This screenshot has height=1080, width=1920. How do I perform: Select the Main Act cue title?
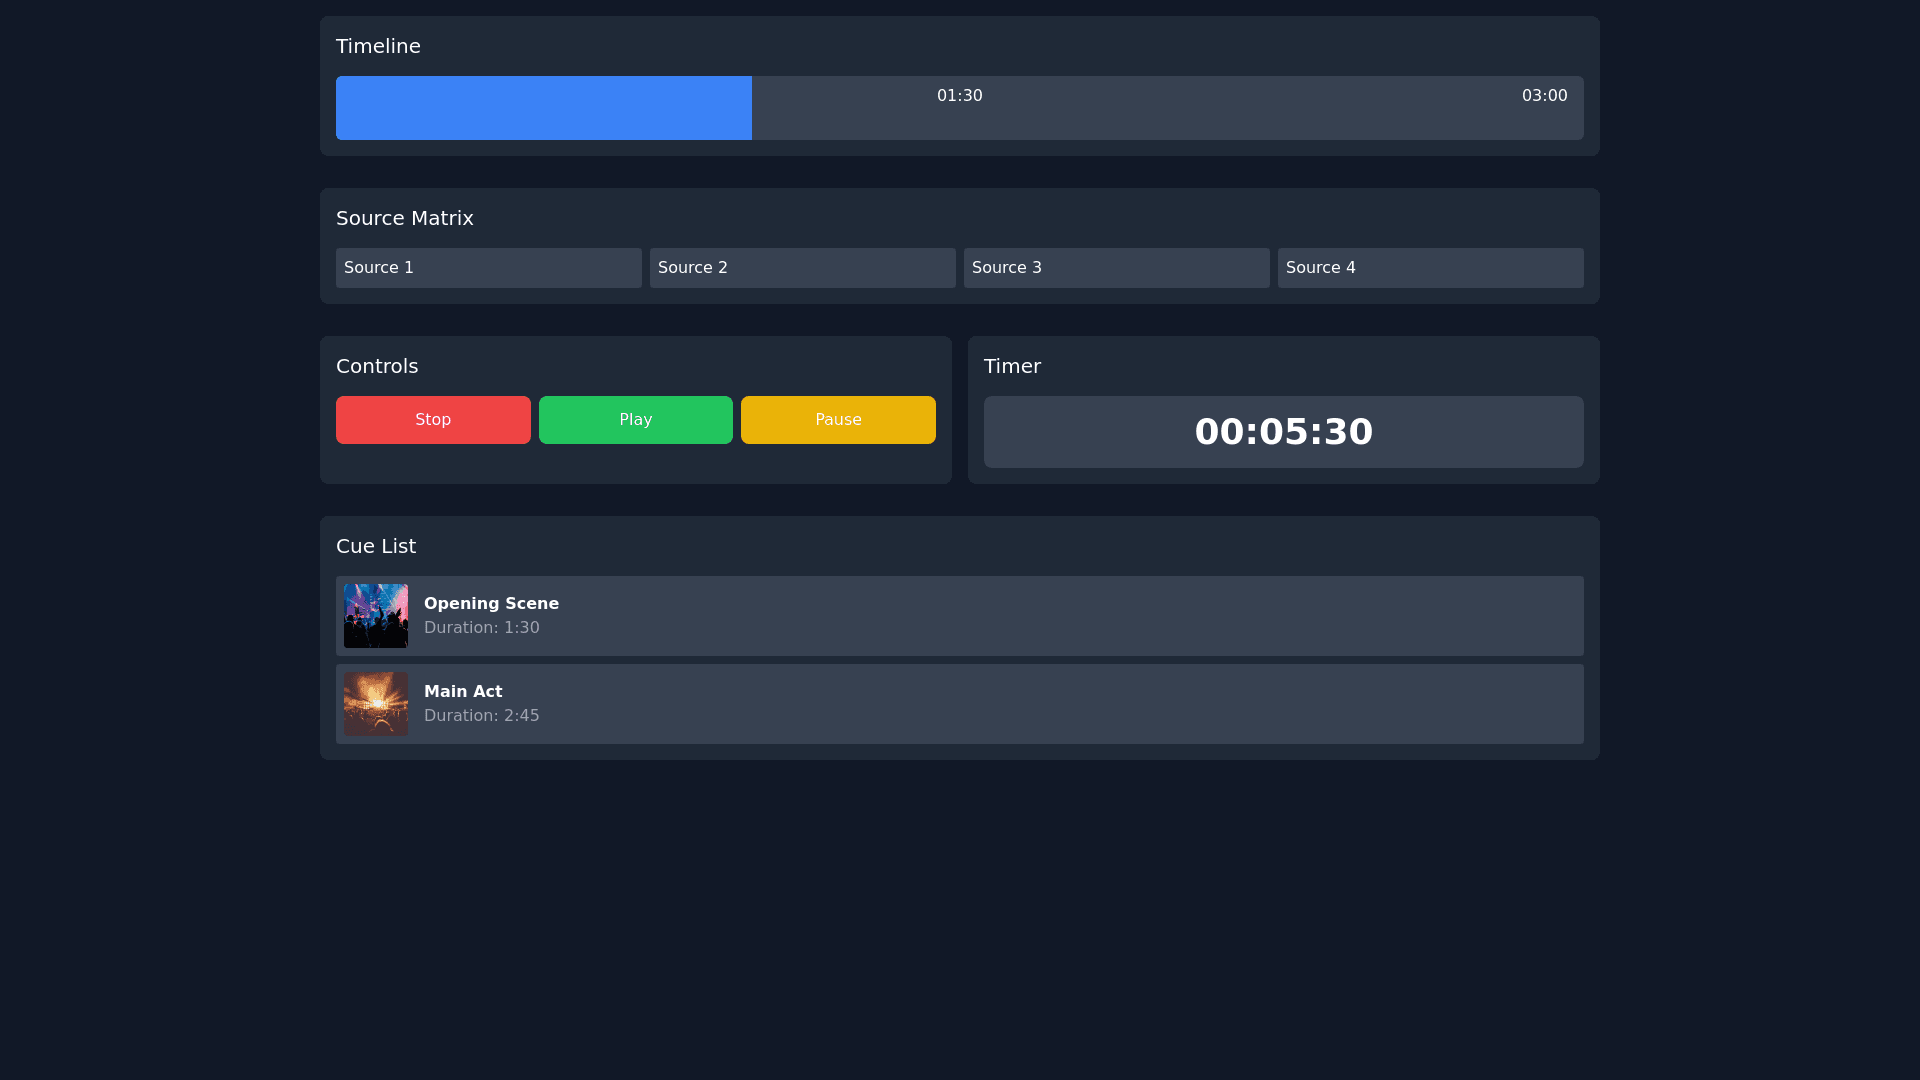tap(463, 692)
